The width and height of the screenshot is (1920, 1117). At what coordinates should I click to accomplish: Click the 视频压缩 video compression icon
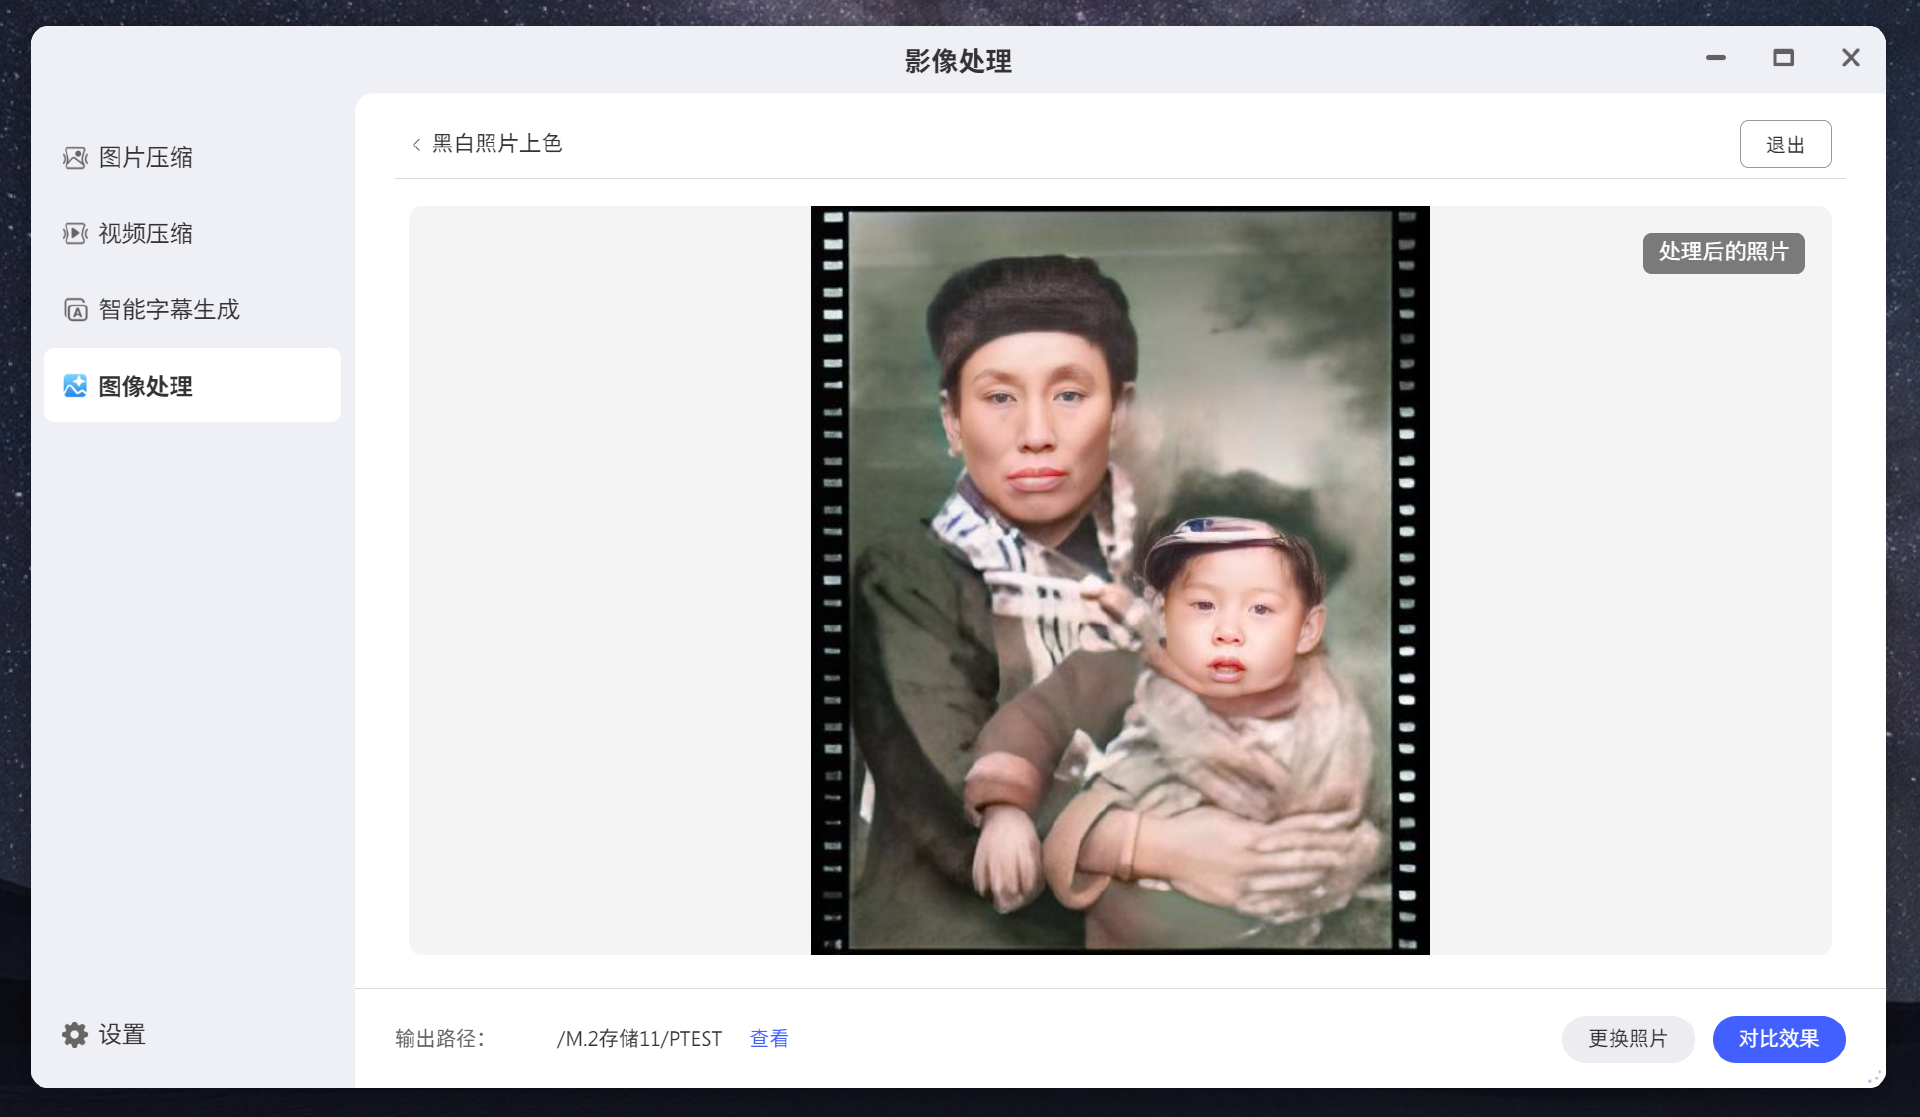(x=75, y=234)
